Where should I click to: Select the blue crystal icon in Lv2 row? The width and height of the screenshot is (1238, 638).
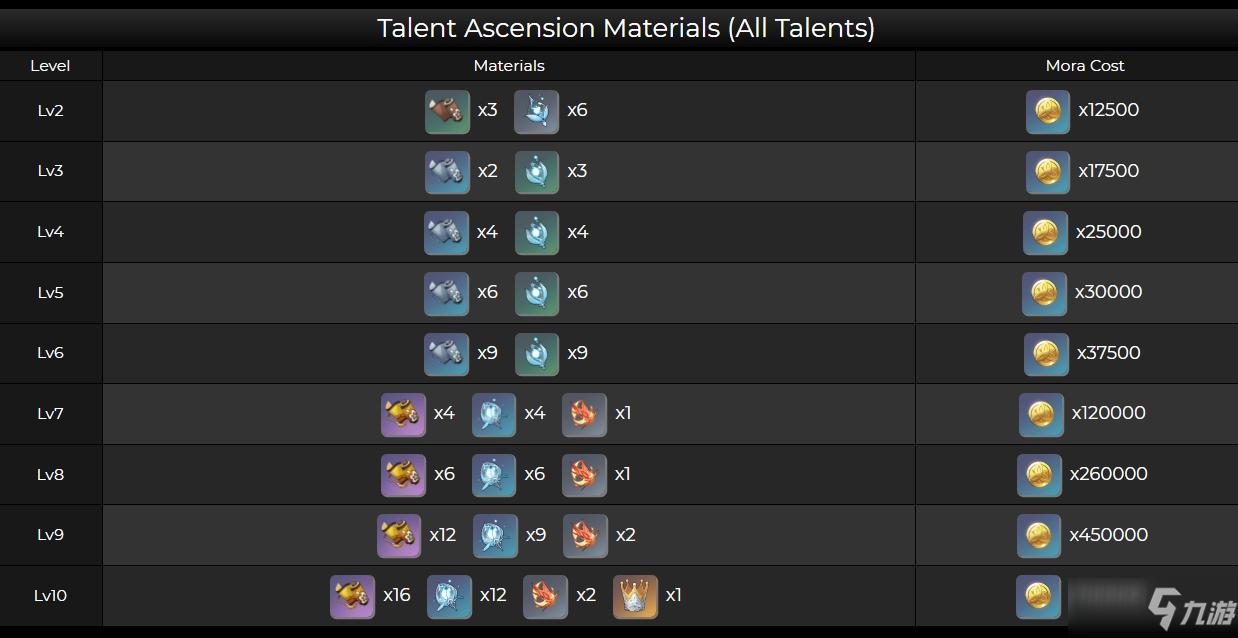537,111
